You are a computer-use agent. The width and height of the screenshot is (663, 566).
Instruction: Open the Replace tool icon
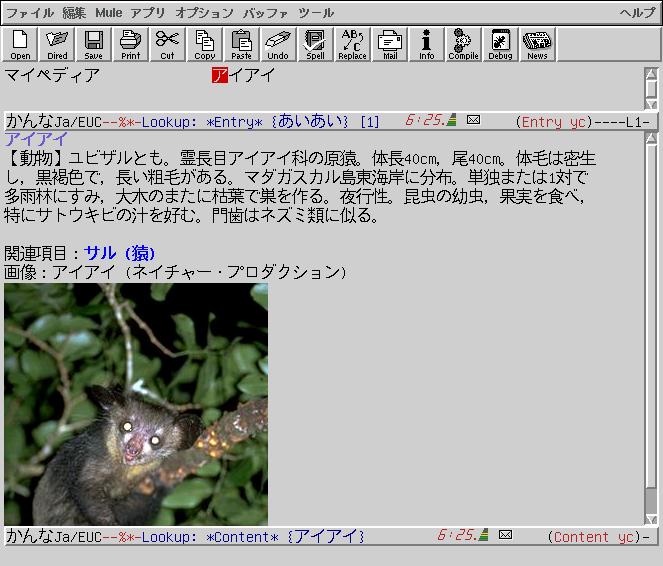pos(352,44)
